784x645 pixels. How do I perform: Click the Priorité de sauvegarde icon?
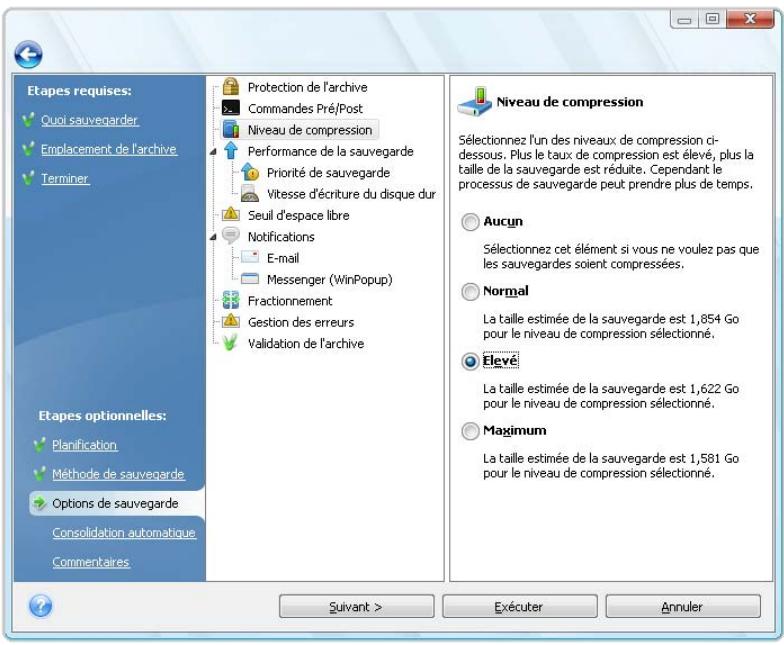pos(250,172)
